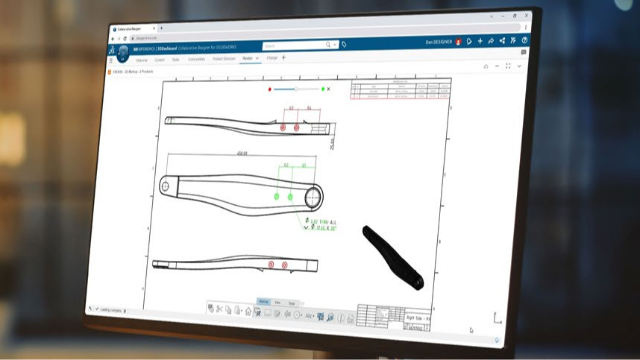Click the search magnifier icon
The width and height of the screenshot is (640, 360).
(x=328, y=44)
